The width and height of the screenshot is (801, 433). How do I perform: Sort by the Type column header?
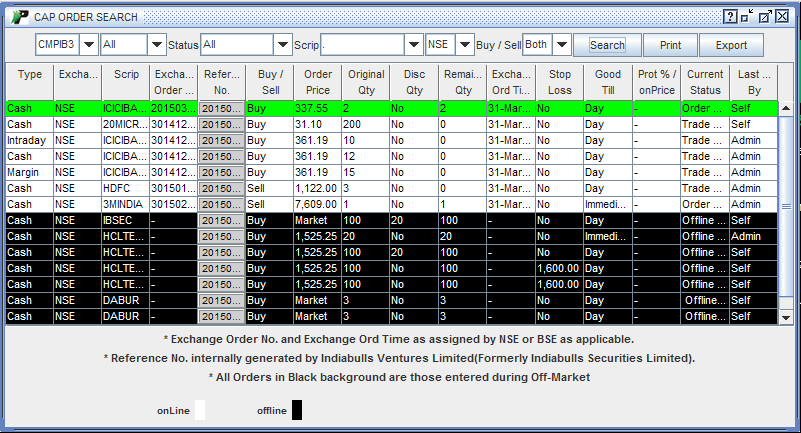coord(30,82)
